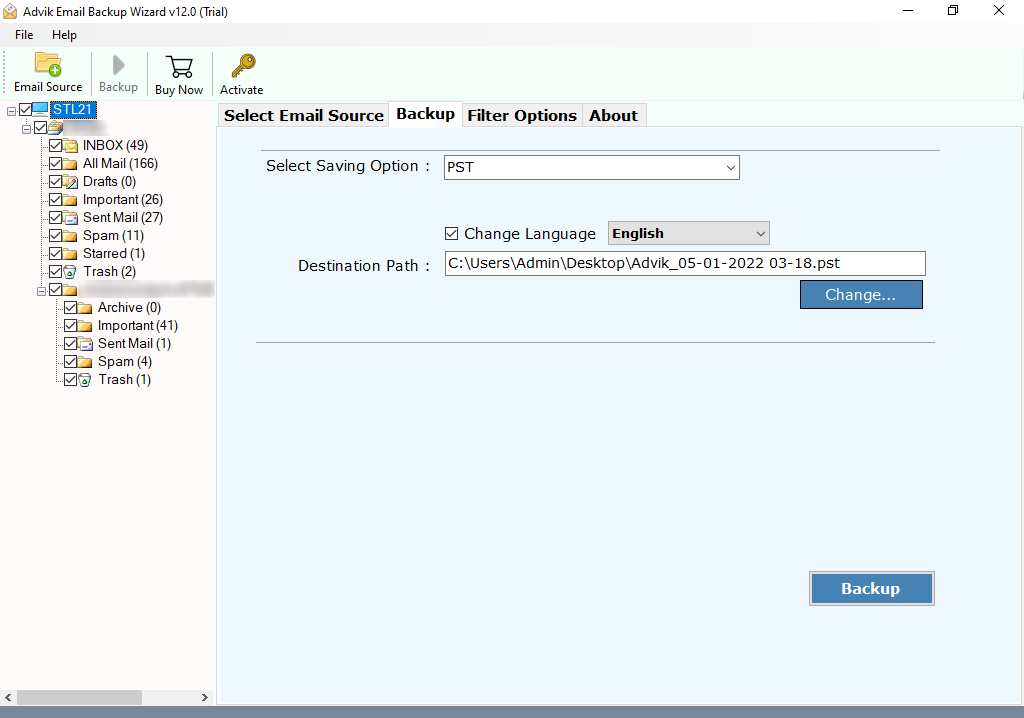Click the Activate key icon
This screenshot has height=718, width=1024.
243,66
